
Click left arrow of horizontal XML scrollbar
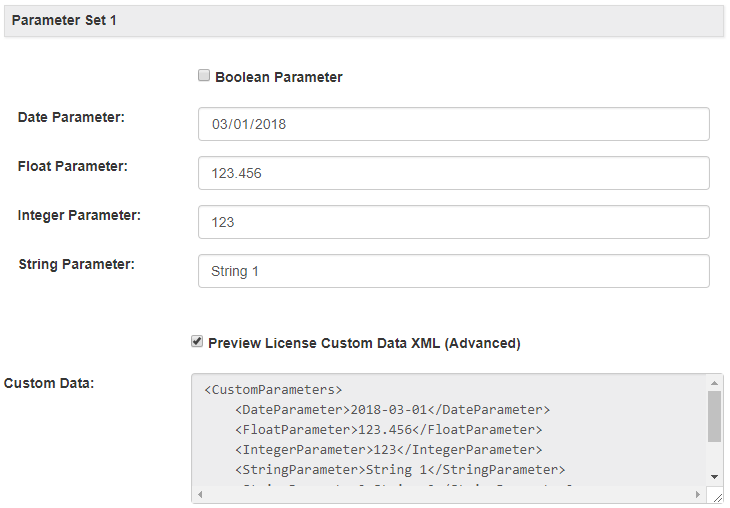coord(198,495)
